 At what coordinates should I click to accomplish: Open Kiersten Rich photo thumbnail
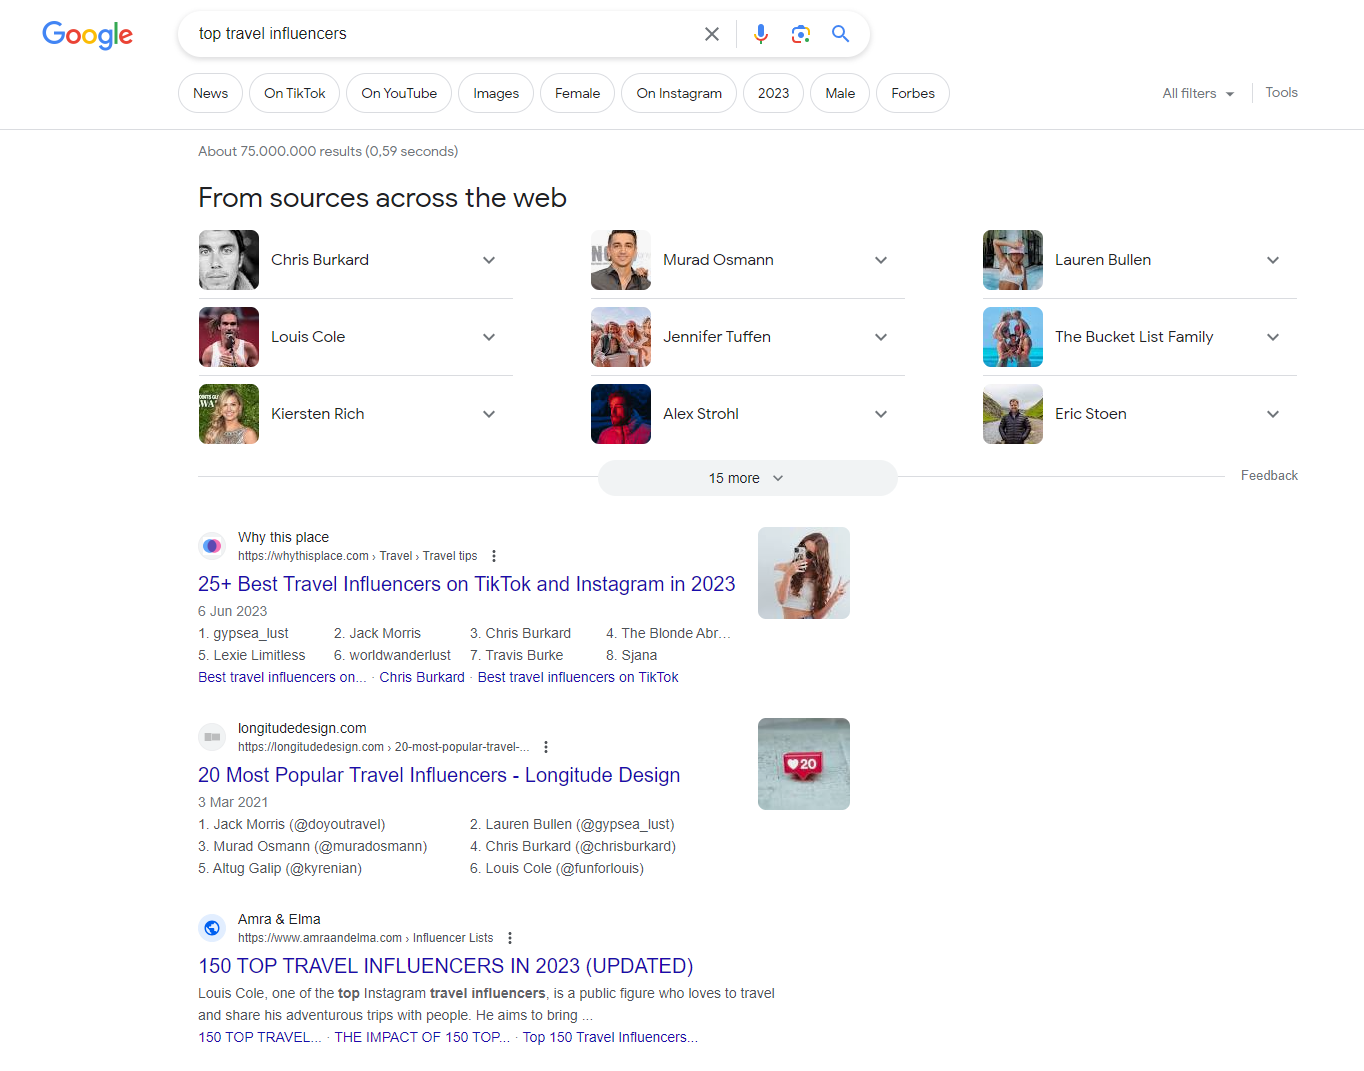coord(229,414)
